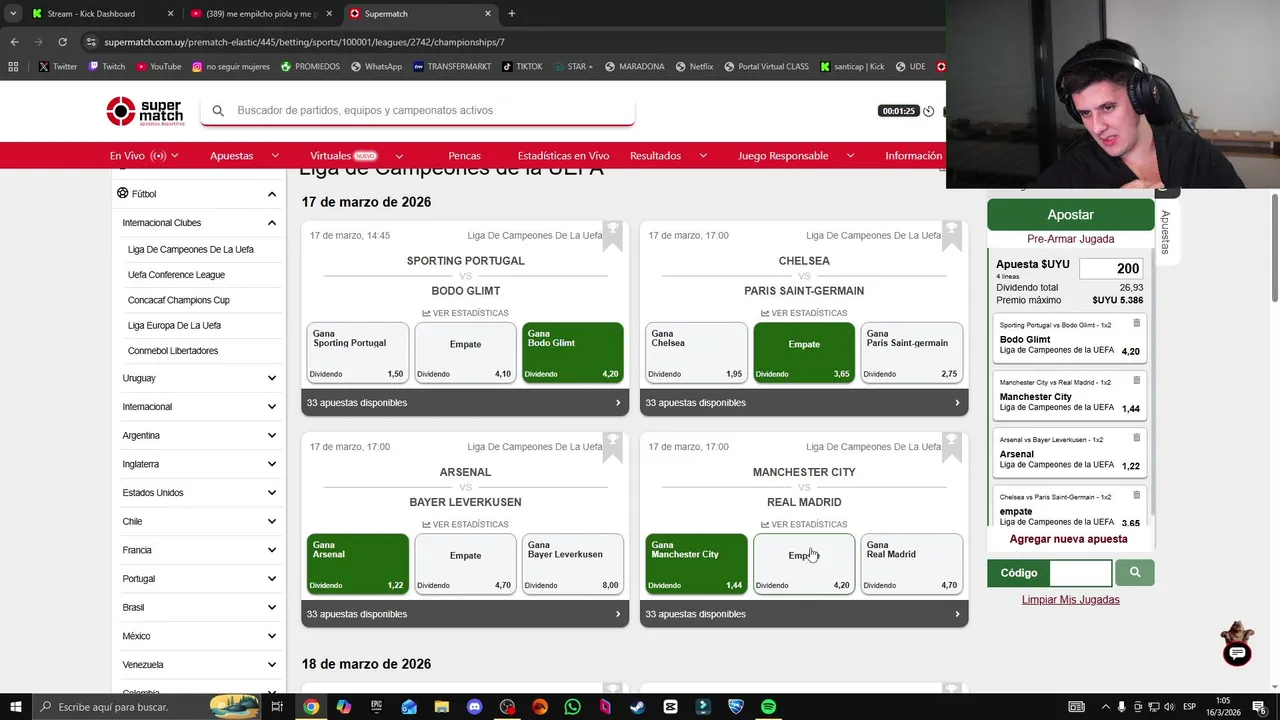
Task: Open a new browser tab
Action: click(512, 14)
